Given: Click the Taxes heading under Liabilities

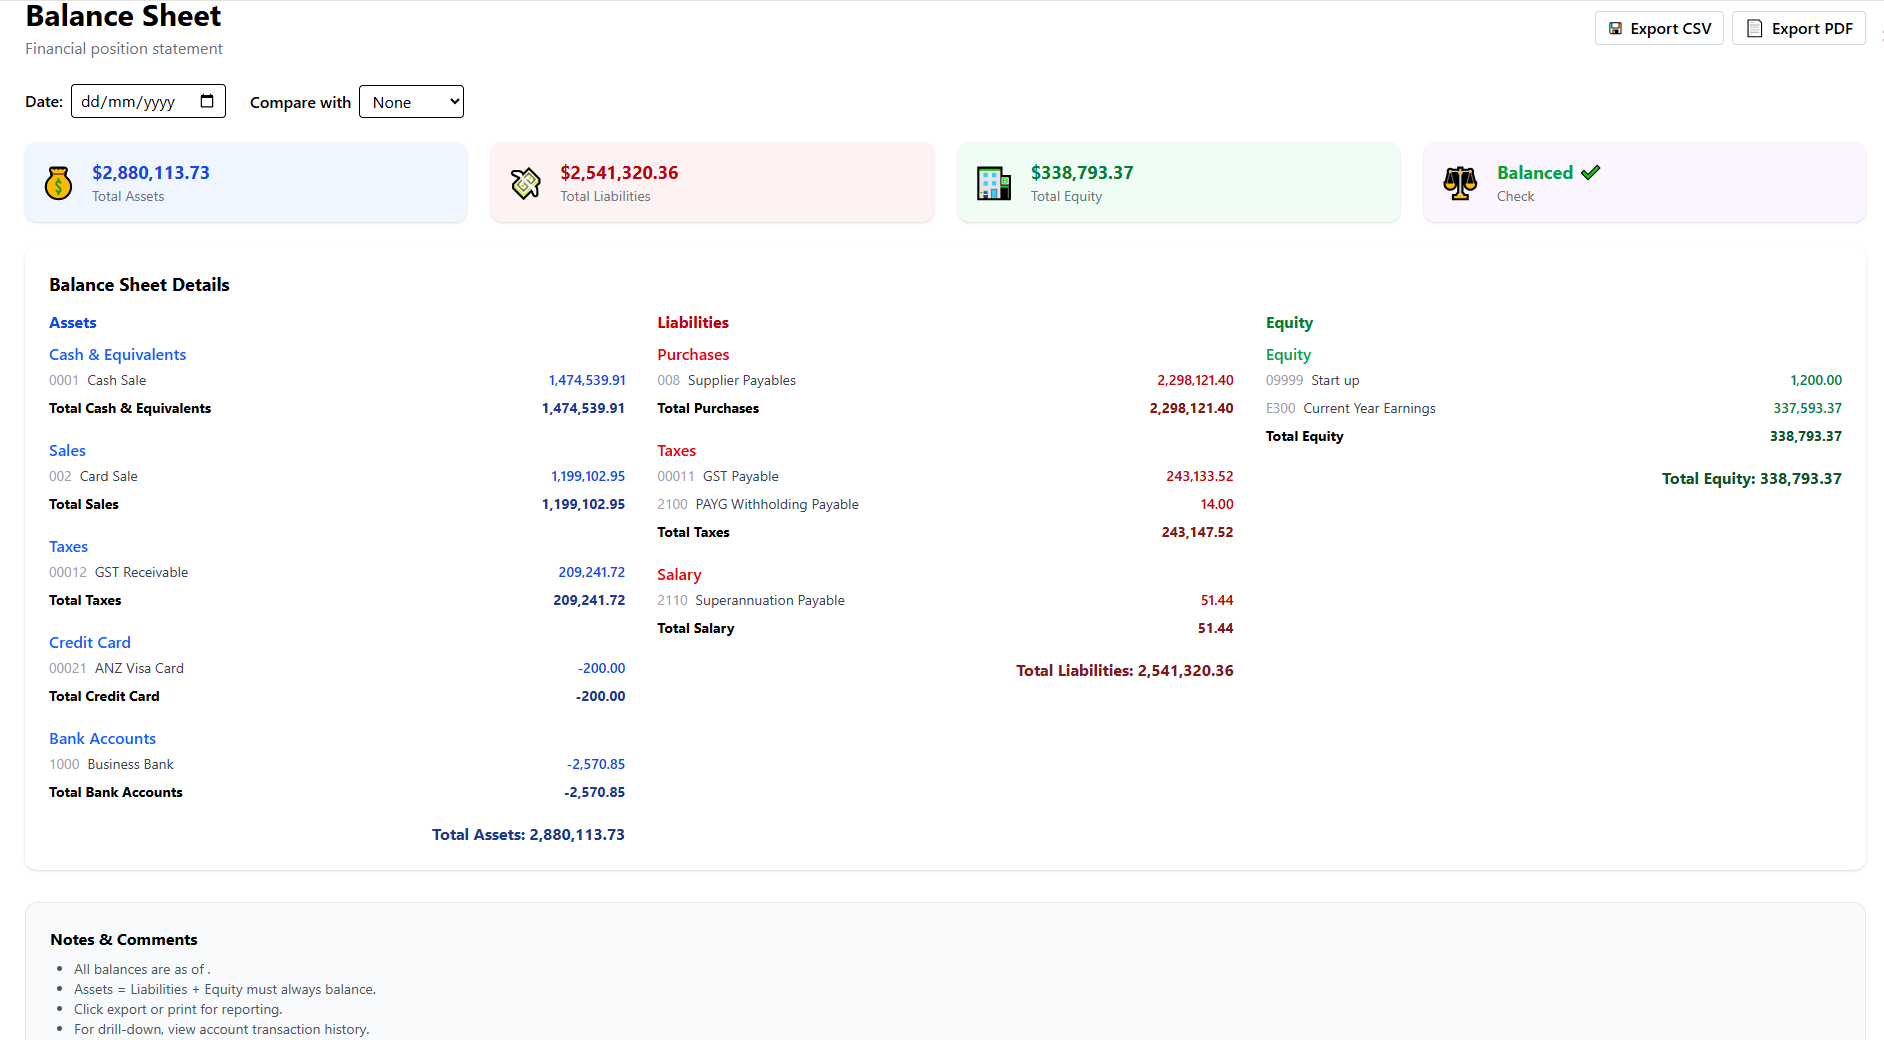Looking at the screenshot, I should coord(677,450).
